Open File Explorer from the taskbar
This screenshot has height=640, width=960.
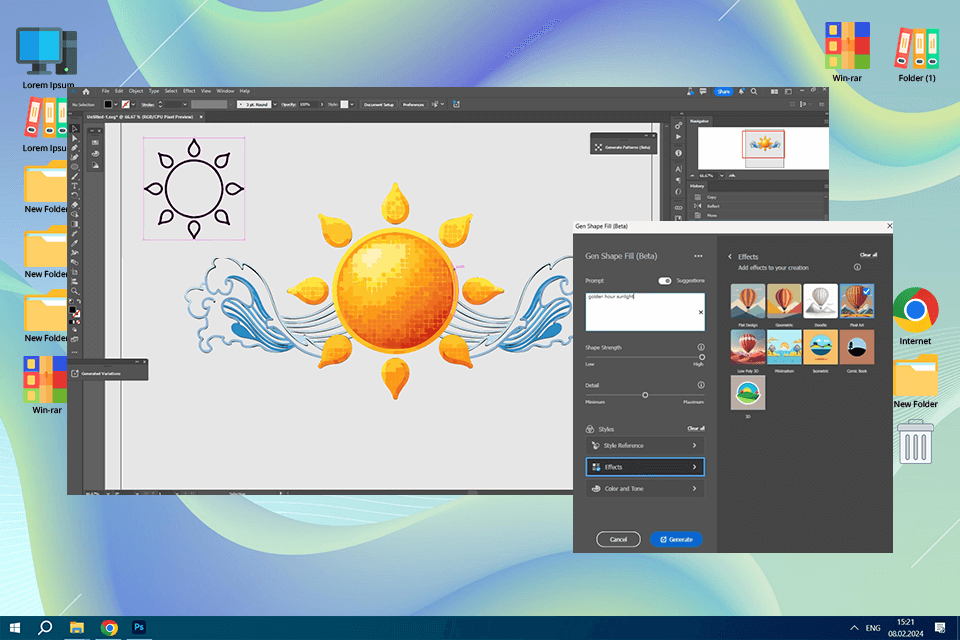click(77, 627)
